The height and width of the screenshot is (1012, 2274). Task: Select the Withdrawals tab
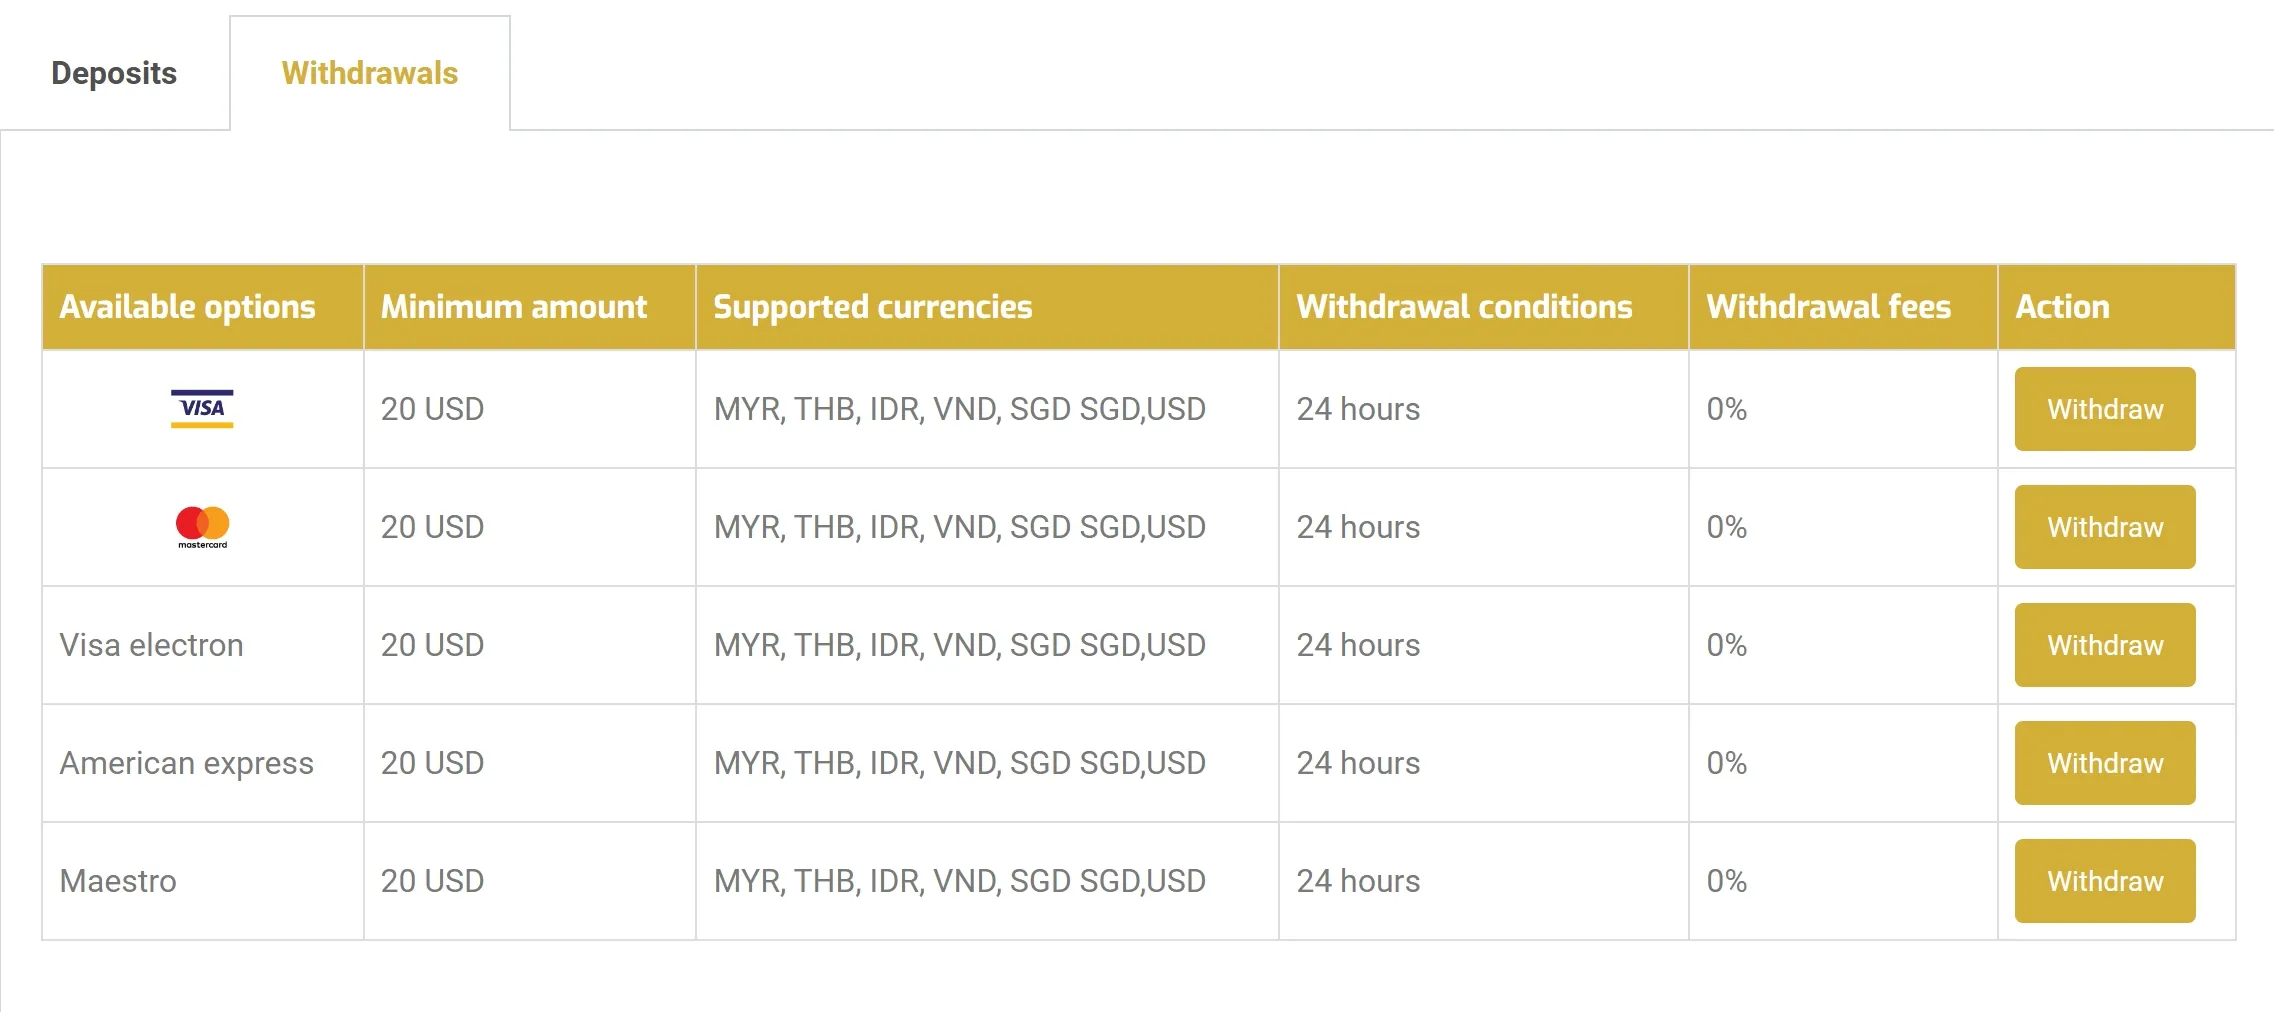pos(370,73)
